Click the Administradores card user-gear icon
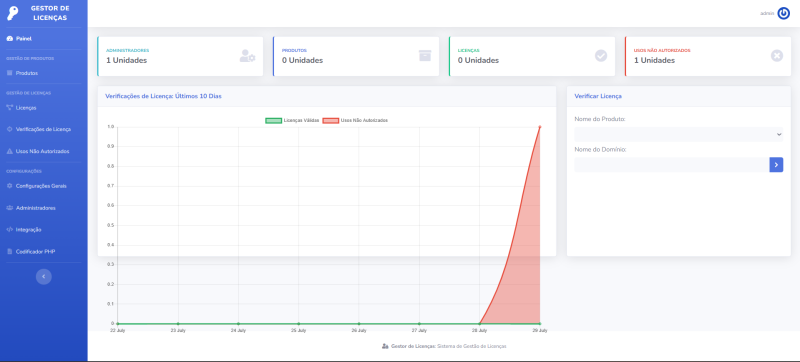 click(x=247, y=56)
